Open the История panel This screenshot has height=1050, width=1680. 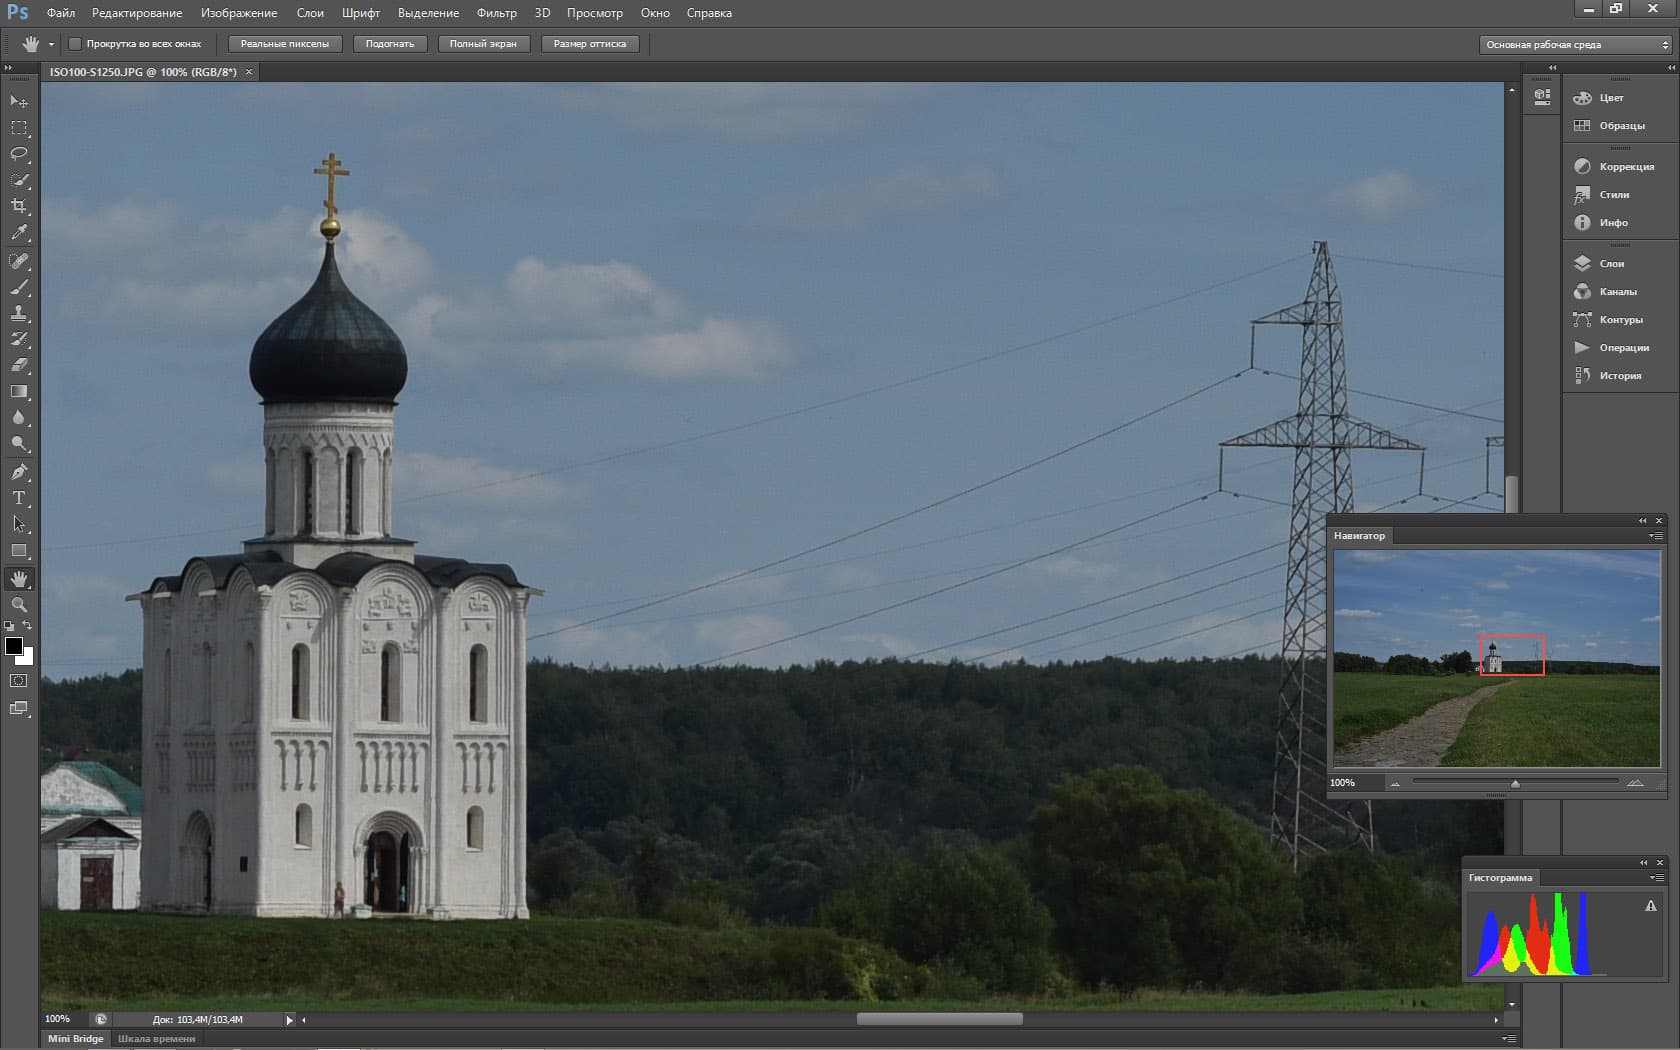click(1619, 376)
